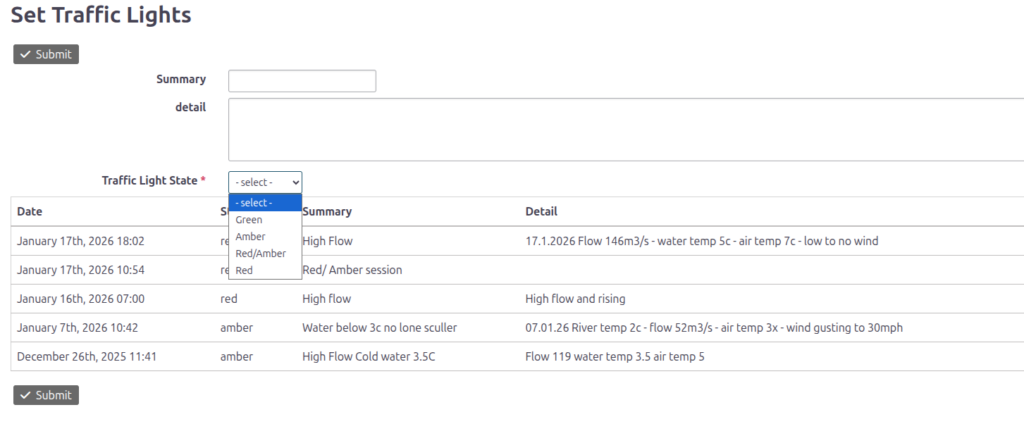The height and width of the screenshot is (424, 1024).
Task: Click the checkmark icon in the top Submit button
Action: tap(26, 54)
